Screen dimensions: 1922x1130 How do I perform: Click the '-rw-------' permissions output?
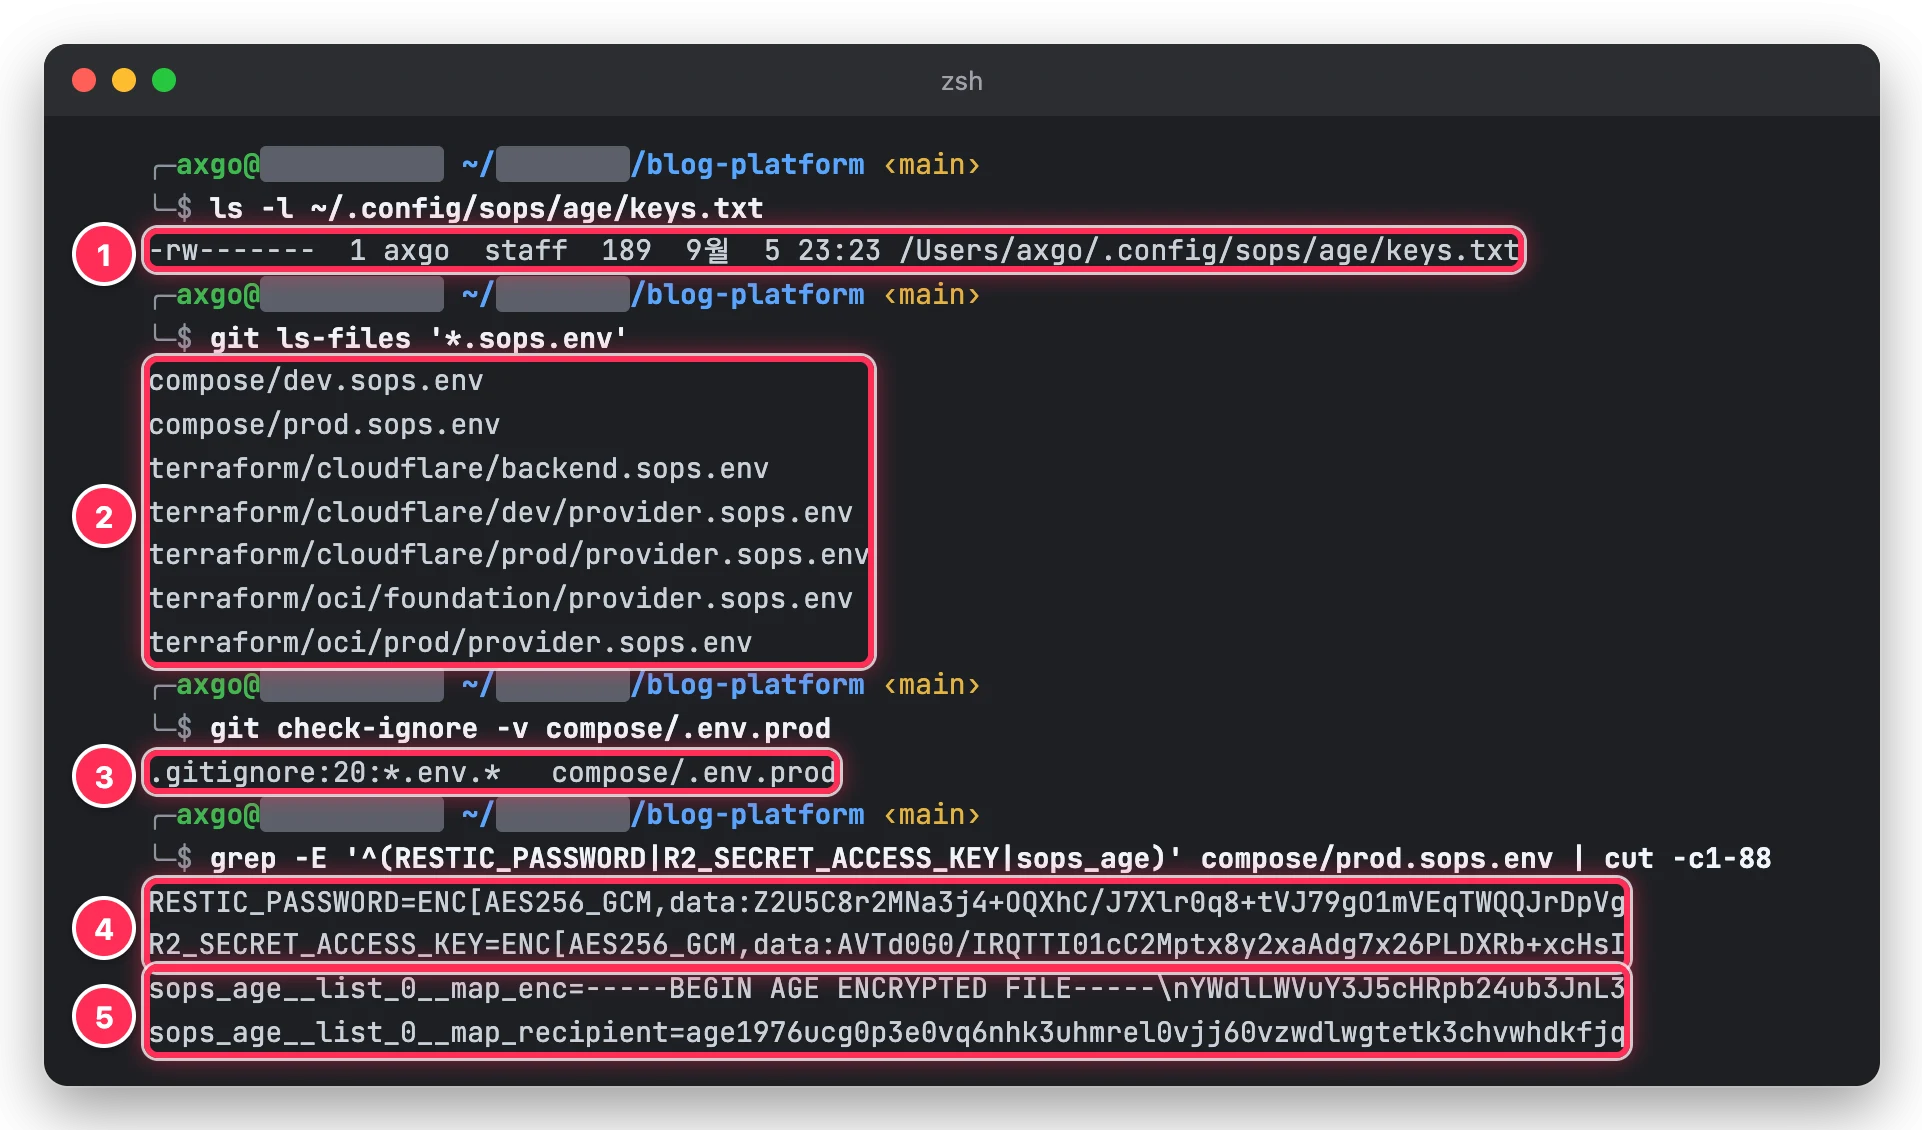[x=232, y=251]
